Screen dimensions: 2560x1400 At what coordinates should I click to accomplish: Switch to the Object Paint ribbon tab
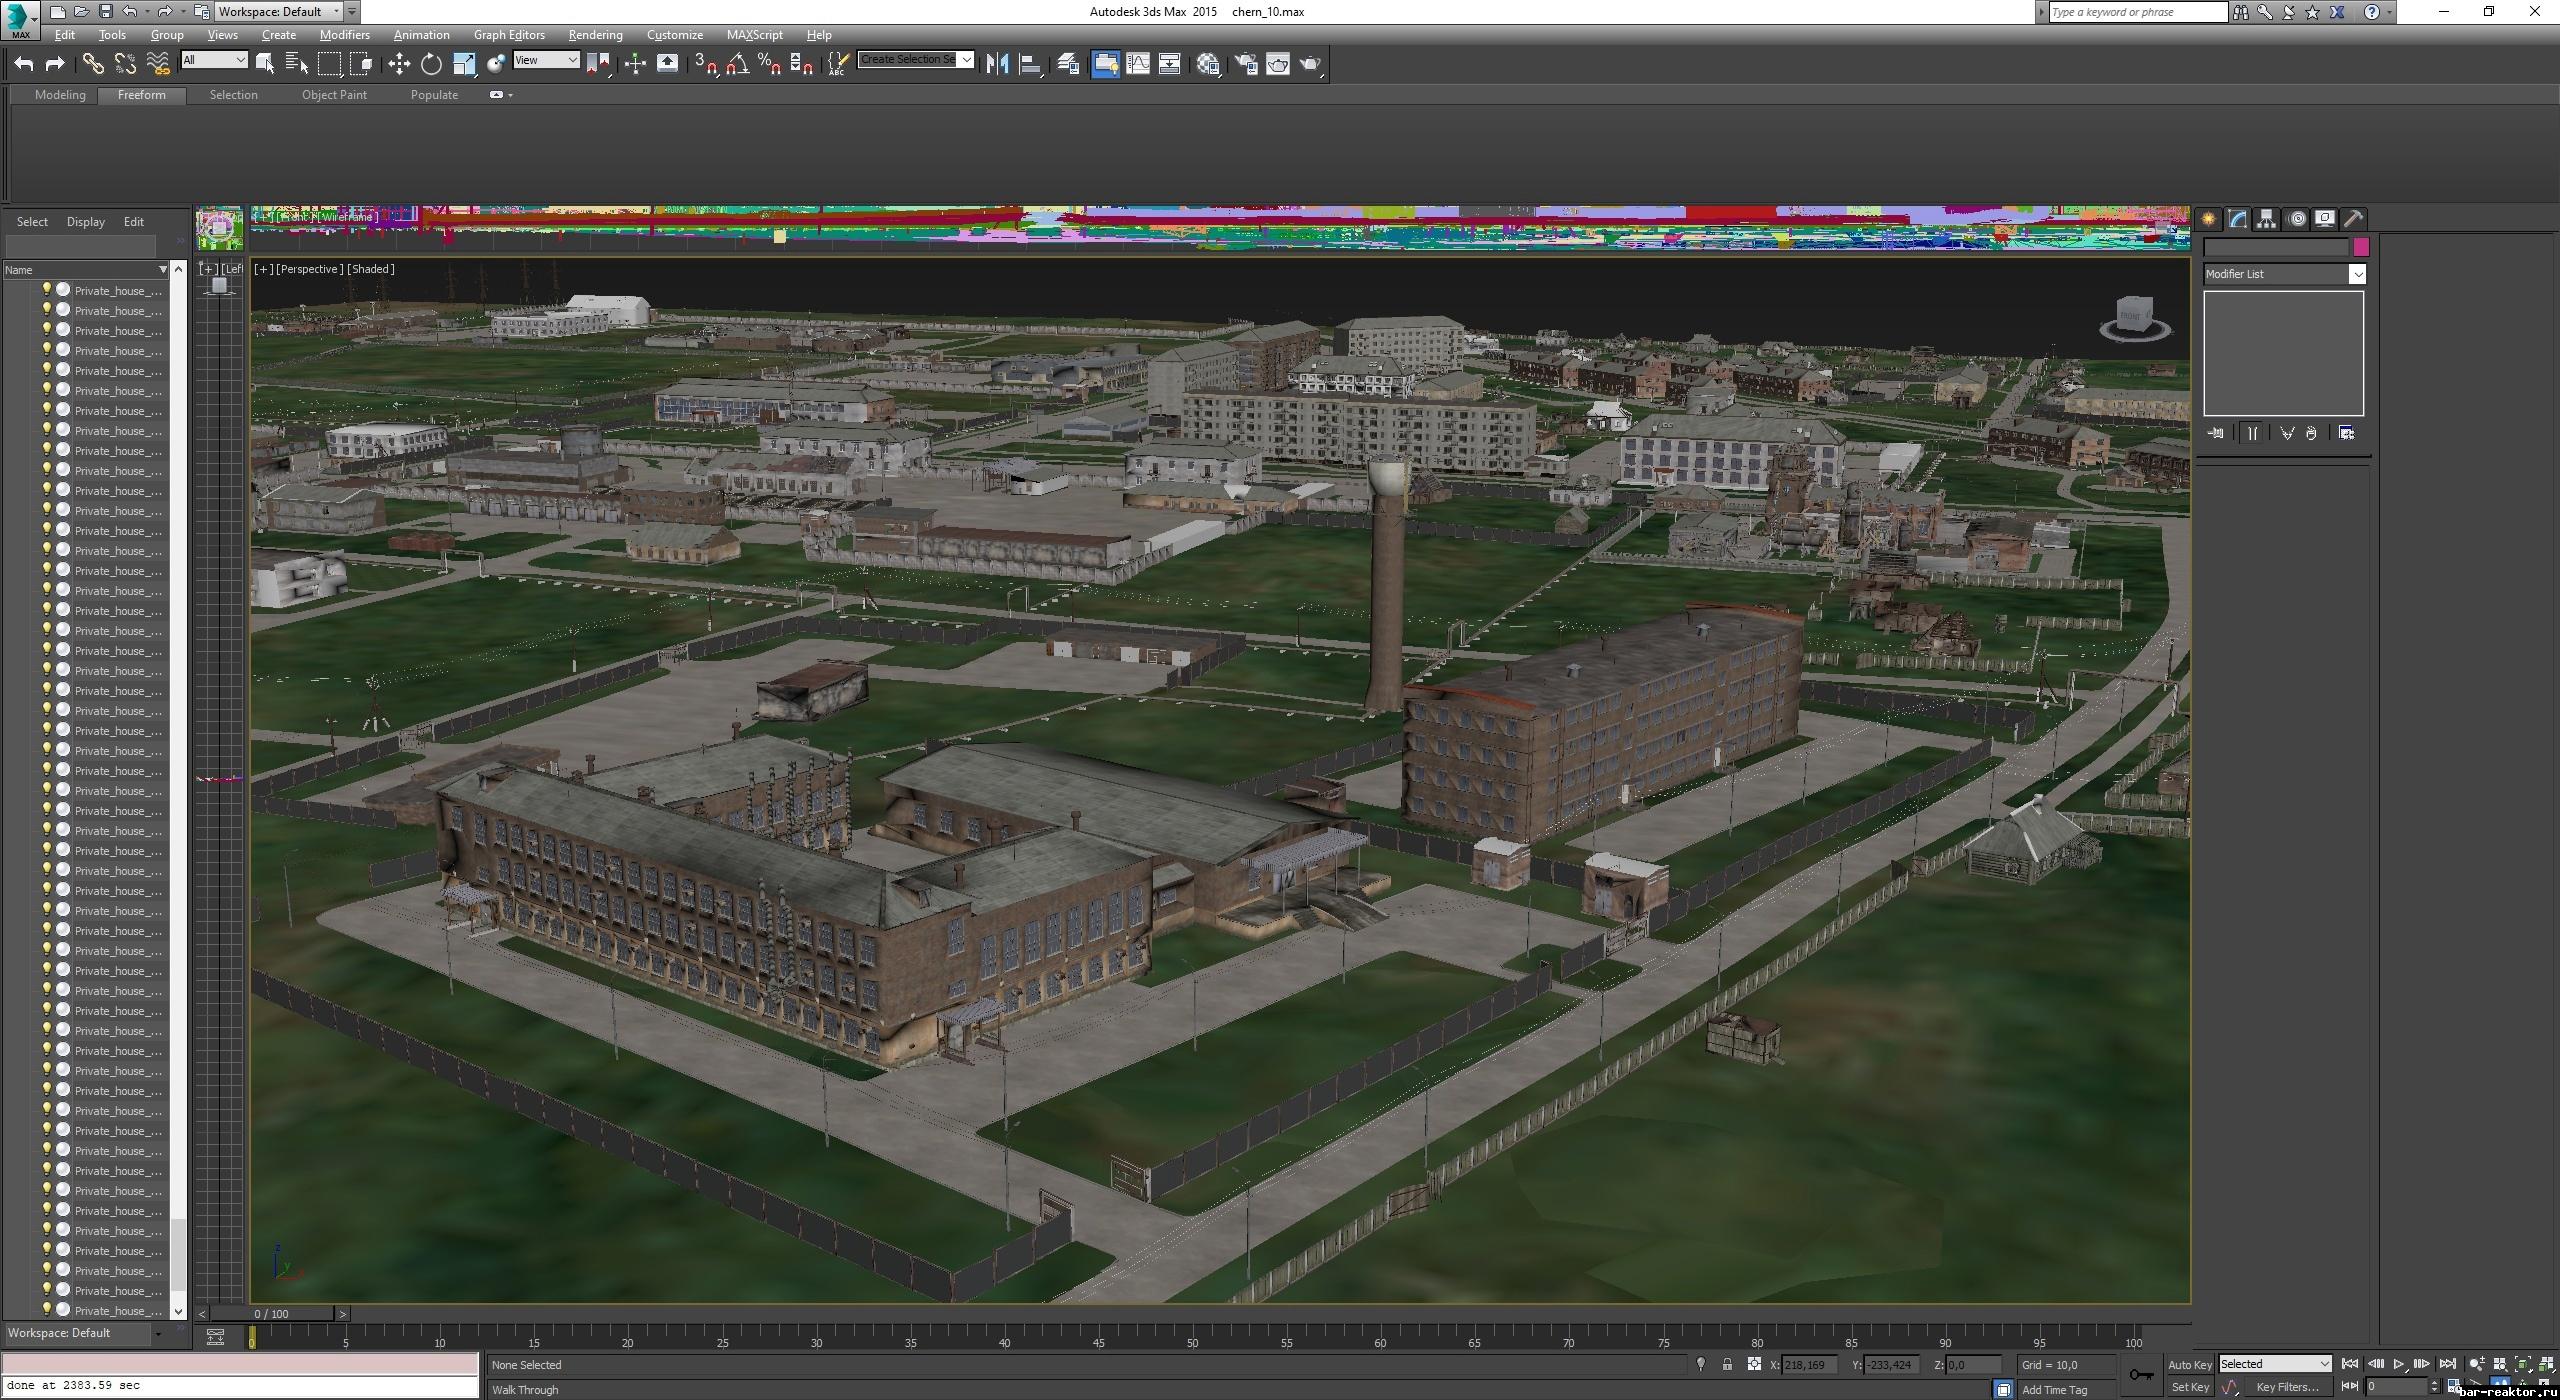coord(334,95)
